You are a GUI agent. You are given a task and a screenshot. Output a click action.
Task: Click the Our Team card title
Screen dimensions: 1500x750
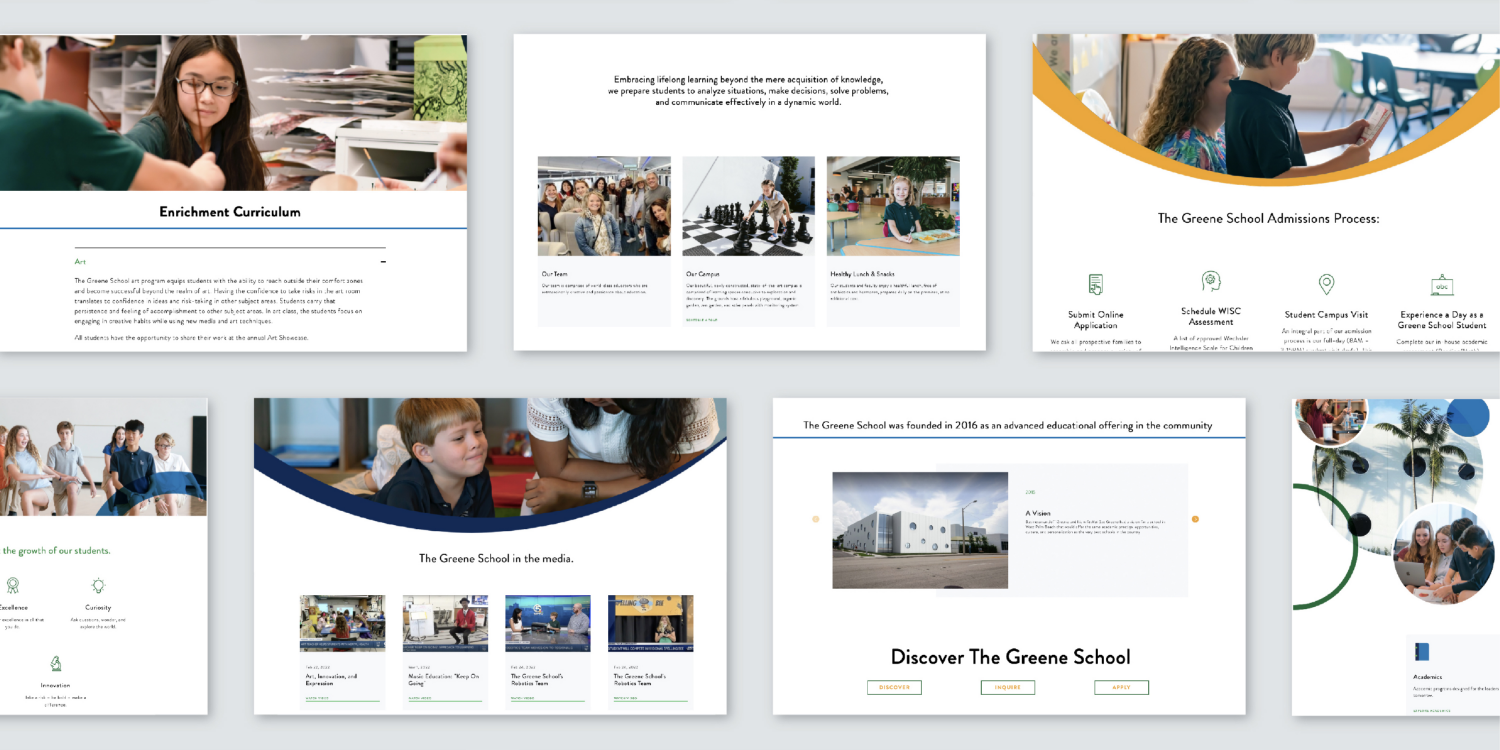pyautogui.click(x=554, y=273)
